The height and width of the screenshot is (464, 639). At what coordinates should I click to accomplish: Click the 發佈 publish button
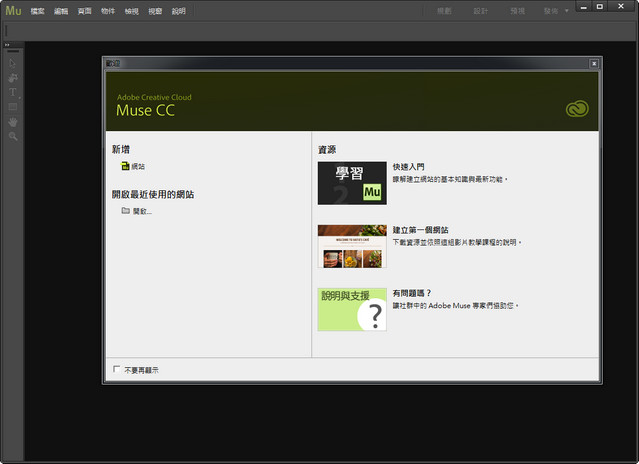551,11
